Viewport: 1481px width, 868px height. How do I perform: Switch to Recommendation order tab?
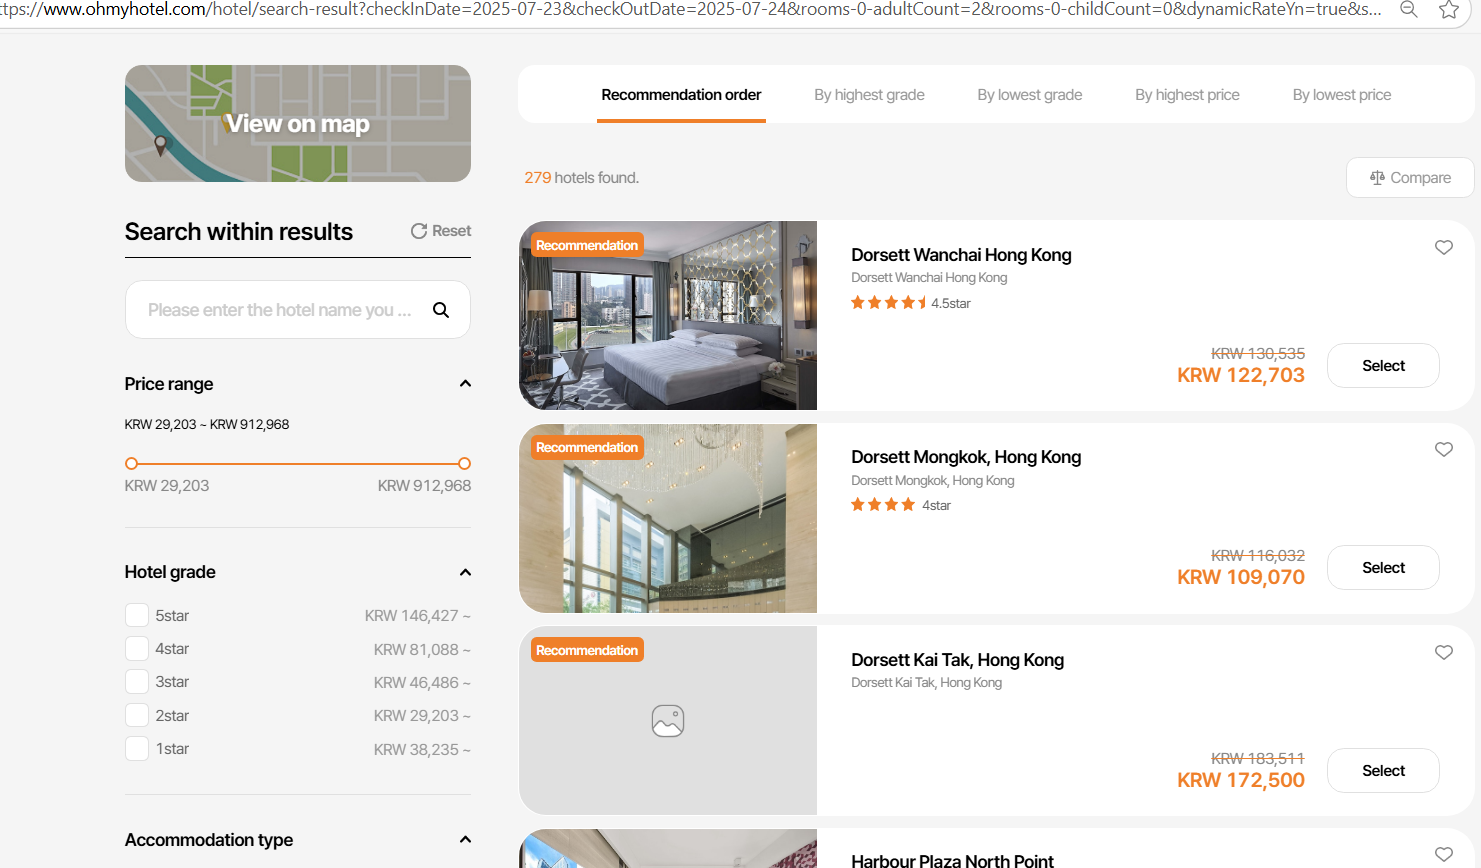[681, 95]
